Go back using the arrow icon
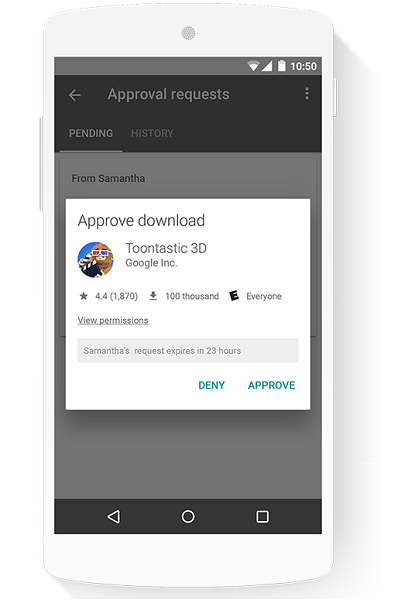 coord(75,95)
